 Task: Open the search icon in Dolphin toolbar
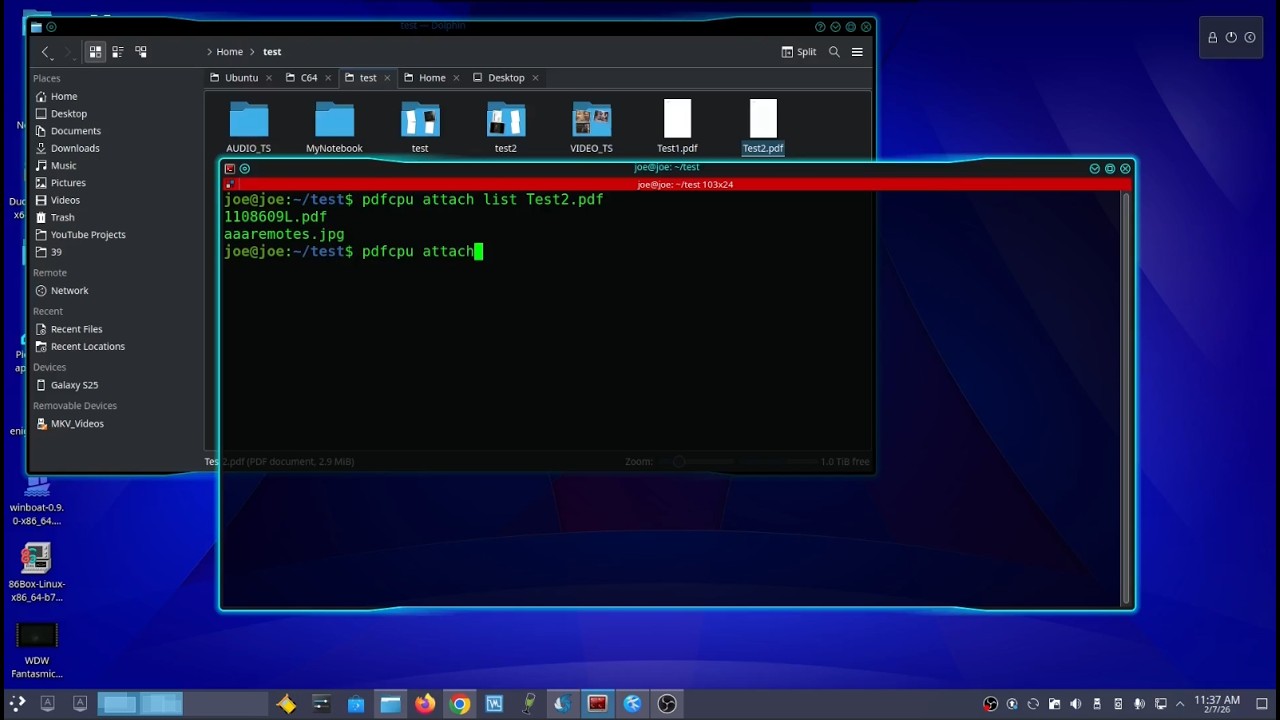coord(834,52)
